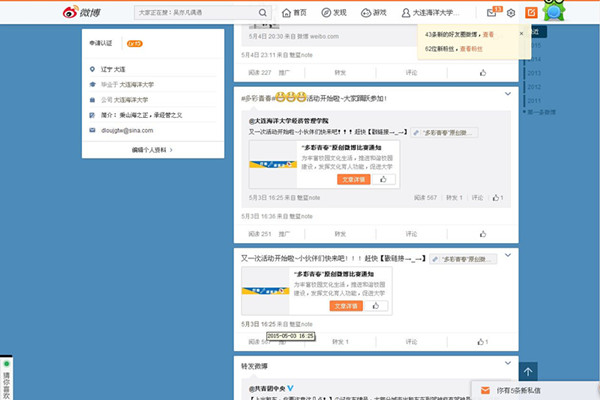The width and height of the screenshot is (600, 400).
Task: Open the 发现 discover tab
Action: (x=334, y=13)
